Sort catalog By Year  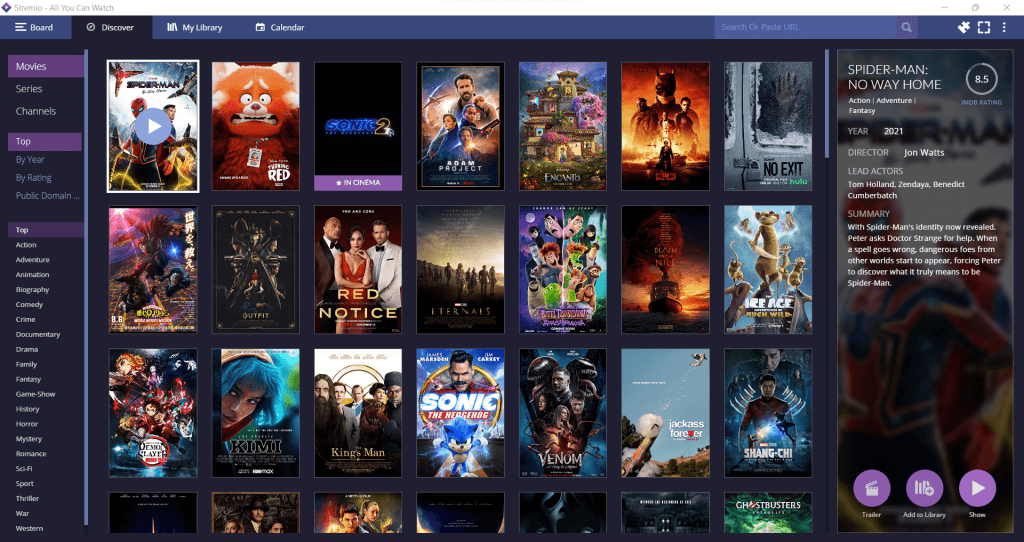click(x=30, y=159)
